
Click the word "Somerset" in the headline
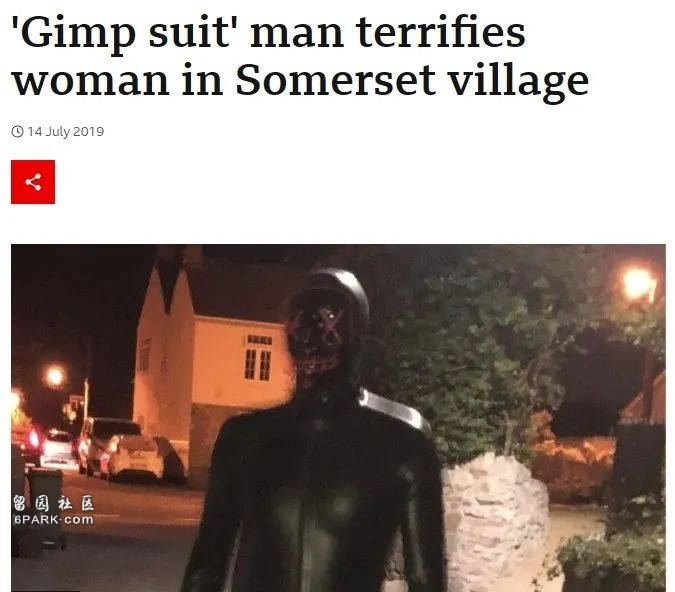tap(335, 81)
